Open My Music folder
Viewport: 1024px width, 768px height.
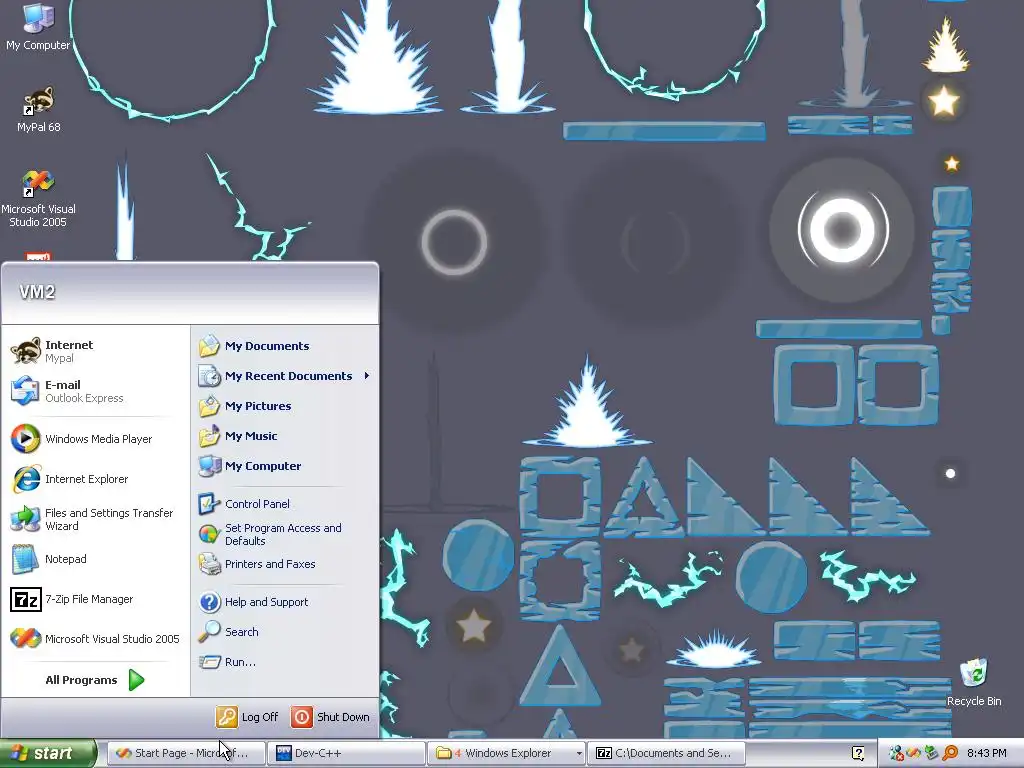point(285,436)
